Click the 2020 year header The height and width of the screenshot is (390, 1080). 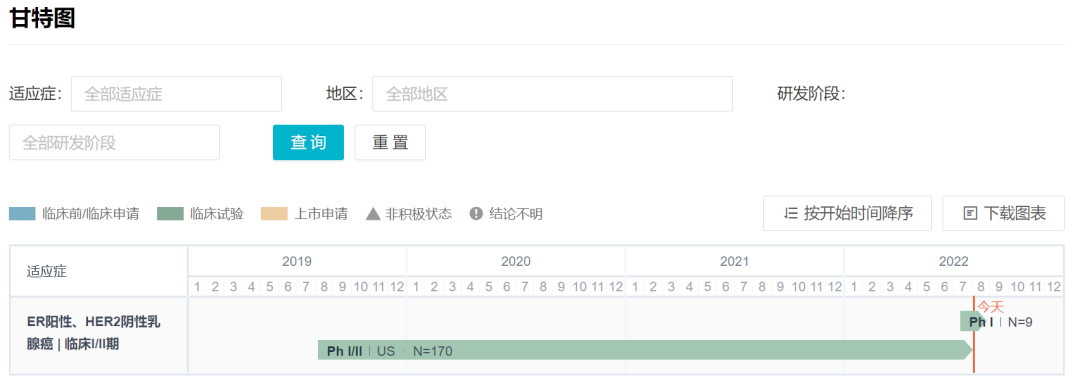point(516,262)
